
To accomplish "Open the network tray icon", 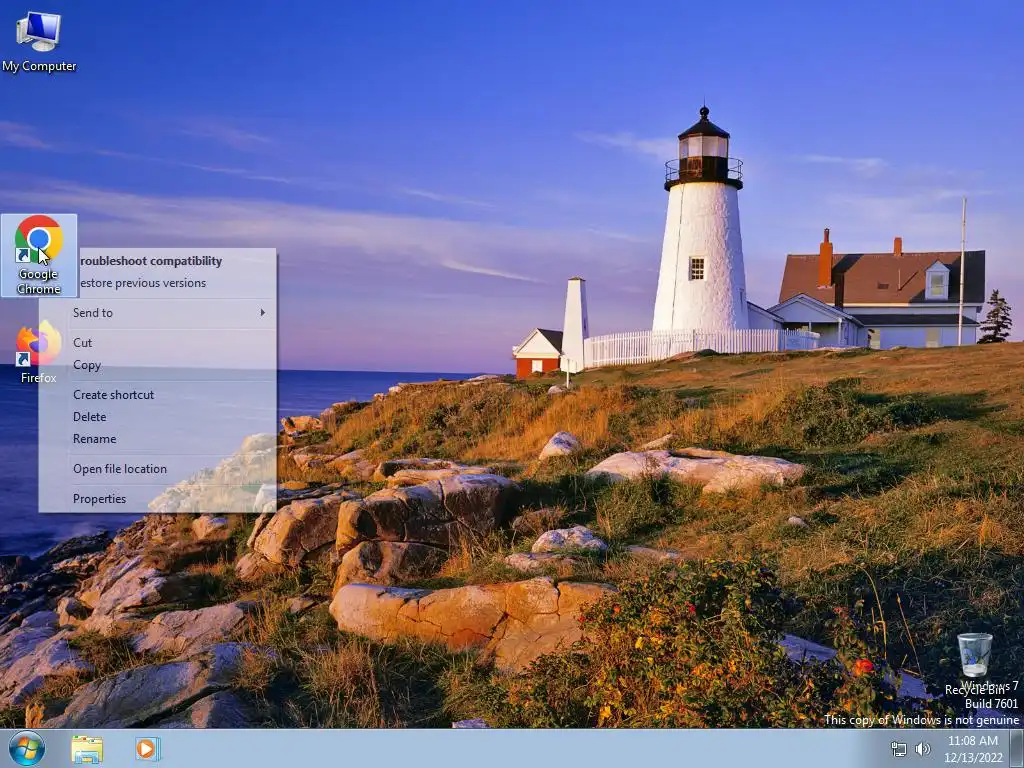I will [899, 749].
